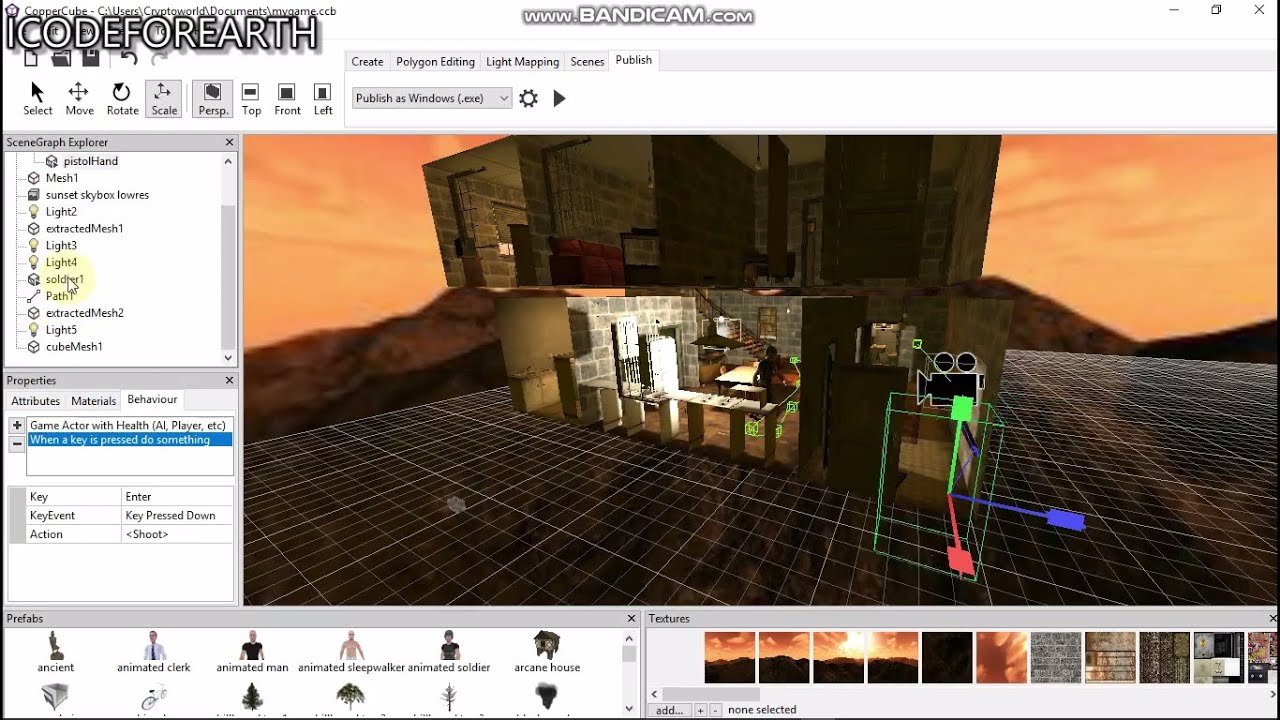Screen dimensions: 1280x720
Task: Close the SceneGraph Explorer panel
Action: pos(229,142)
